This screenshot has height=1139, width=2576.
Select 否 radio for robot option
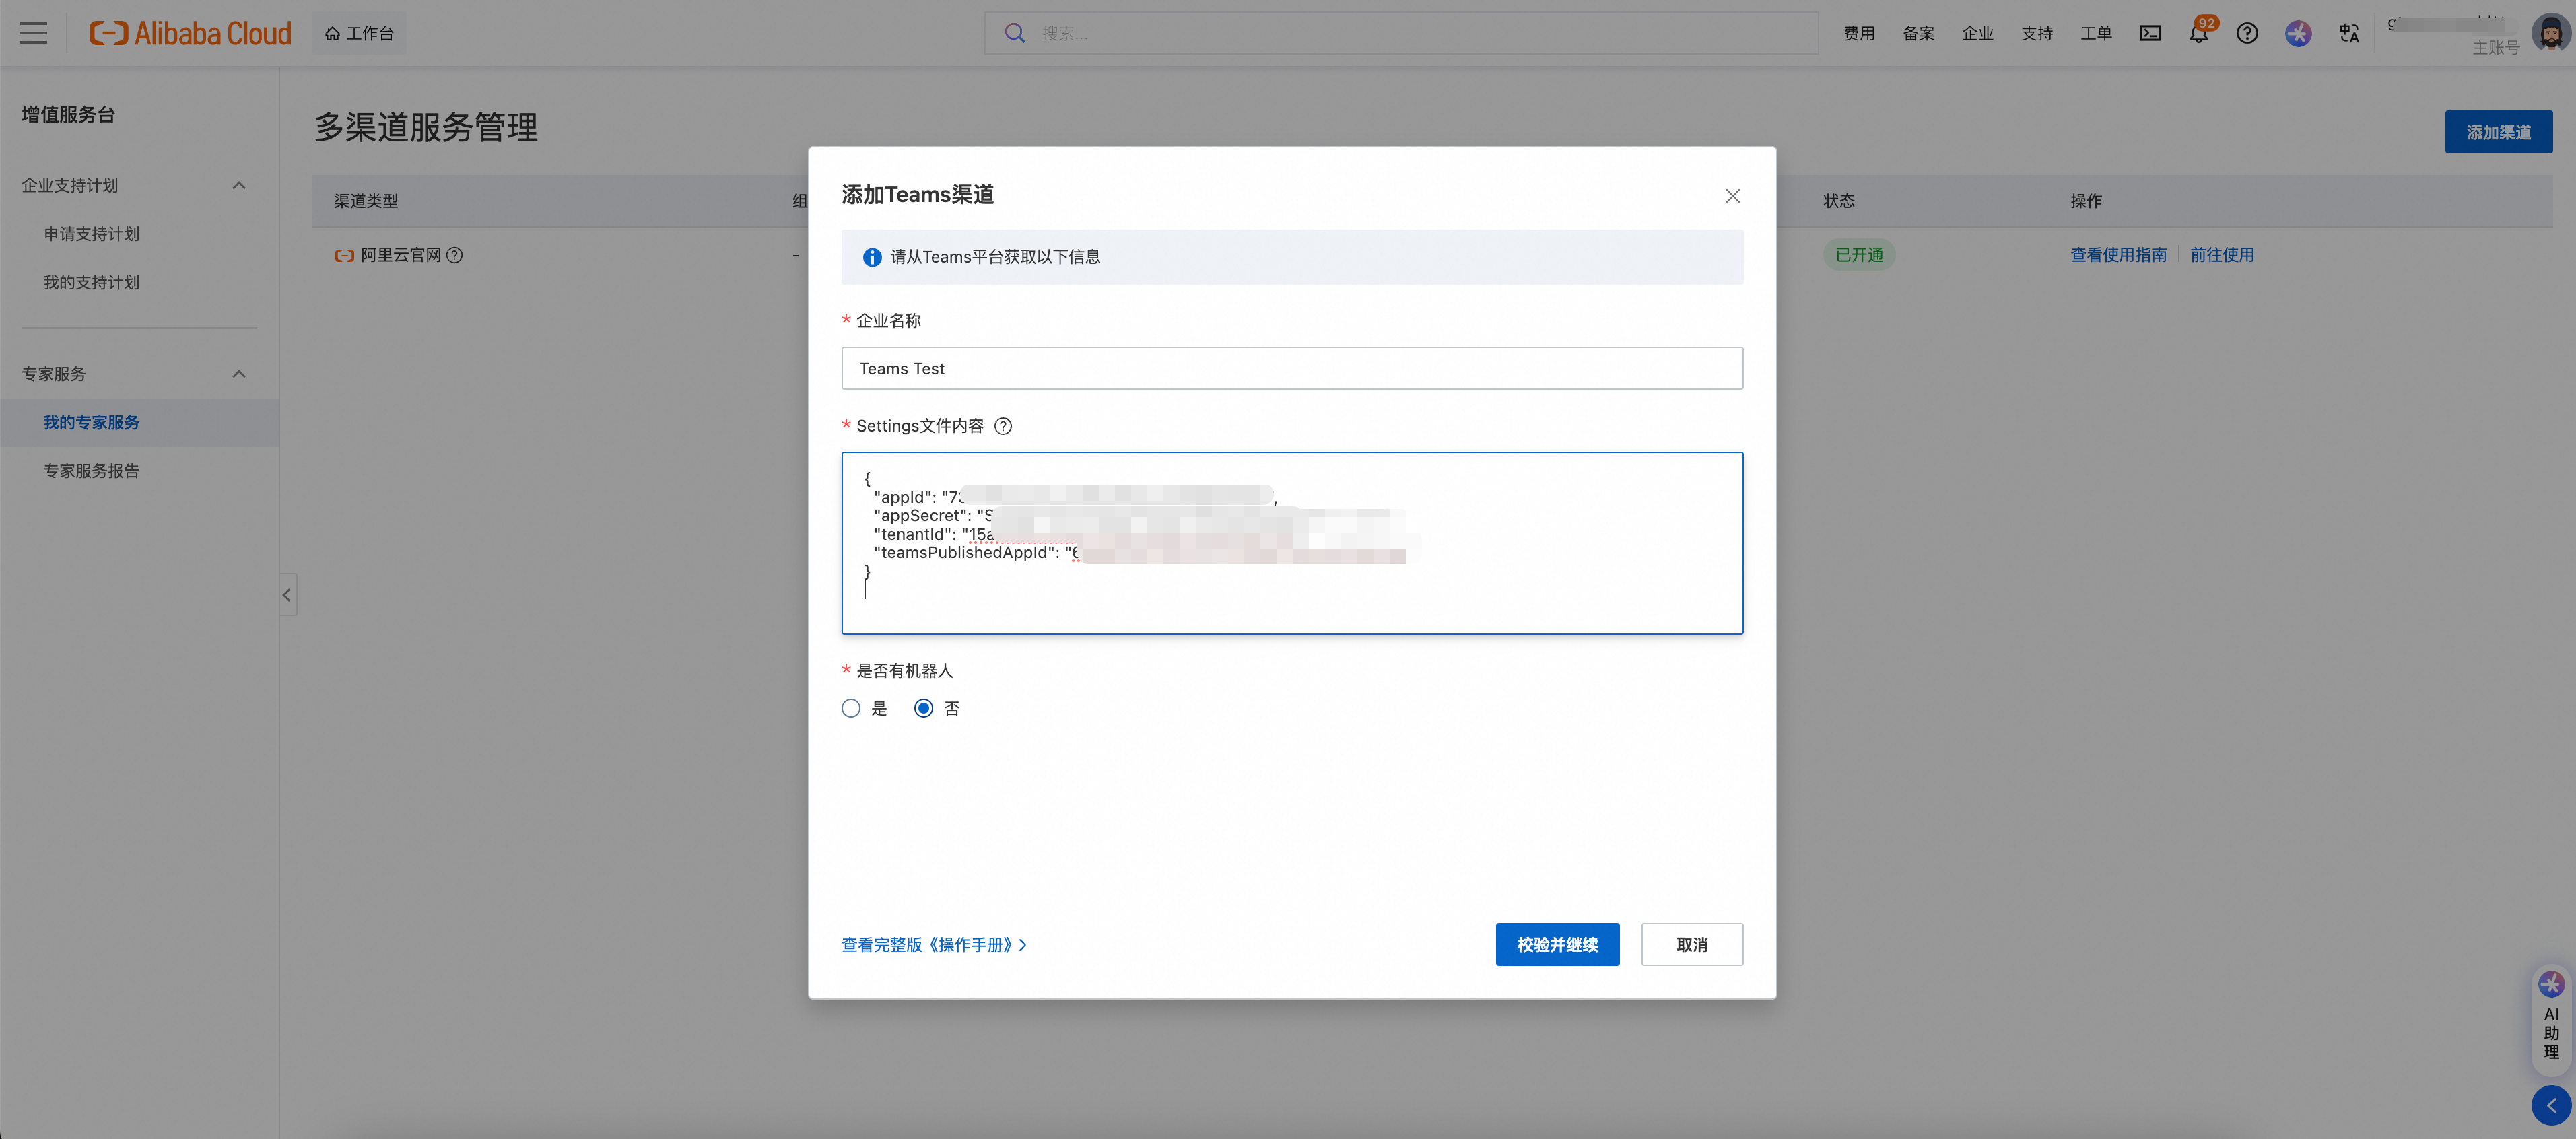pyautogui.click(x=924, y=708)
